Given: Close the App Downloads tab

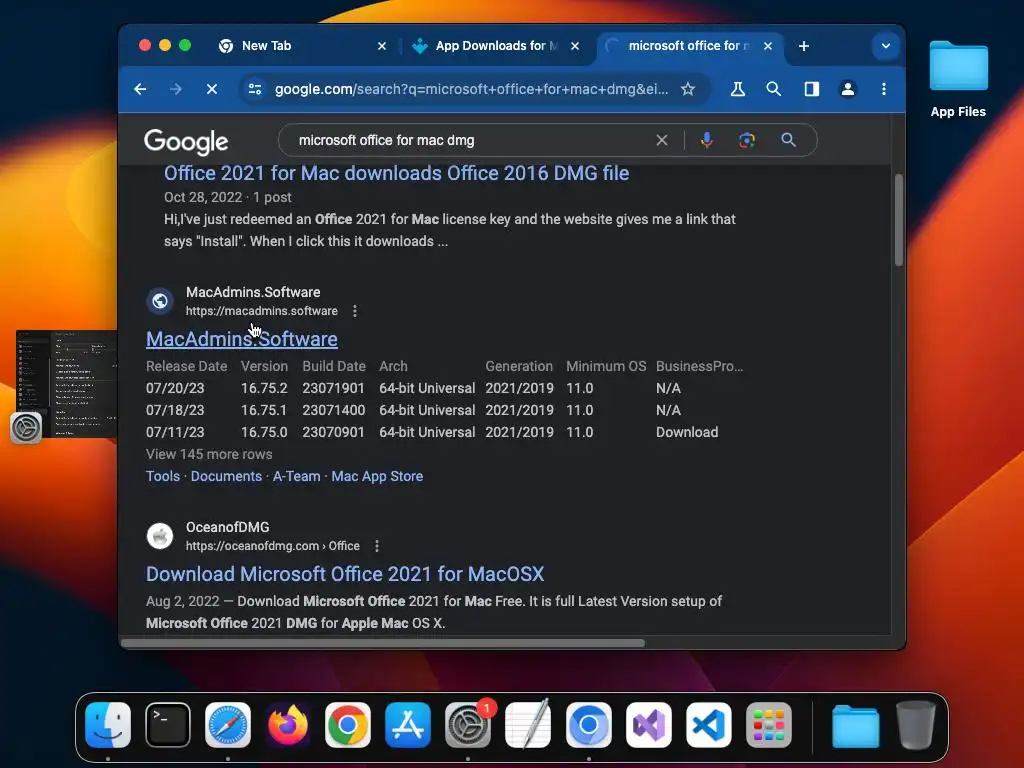Looking at the screenshot, I should tap(575, 46).
